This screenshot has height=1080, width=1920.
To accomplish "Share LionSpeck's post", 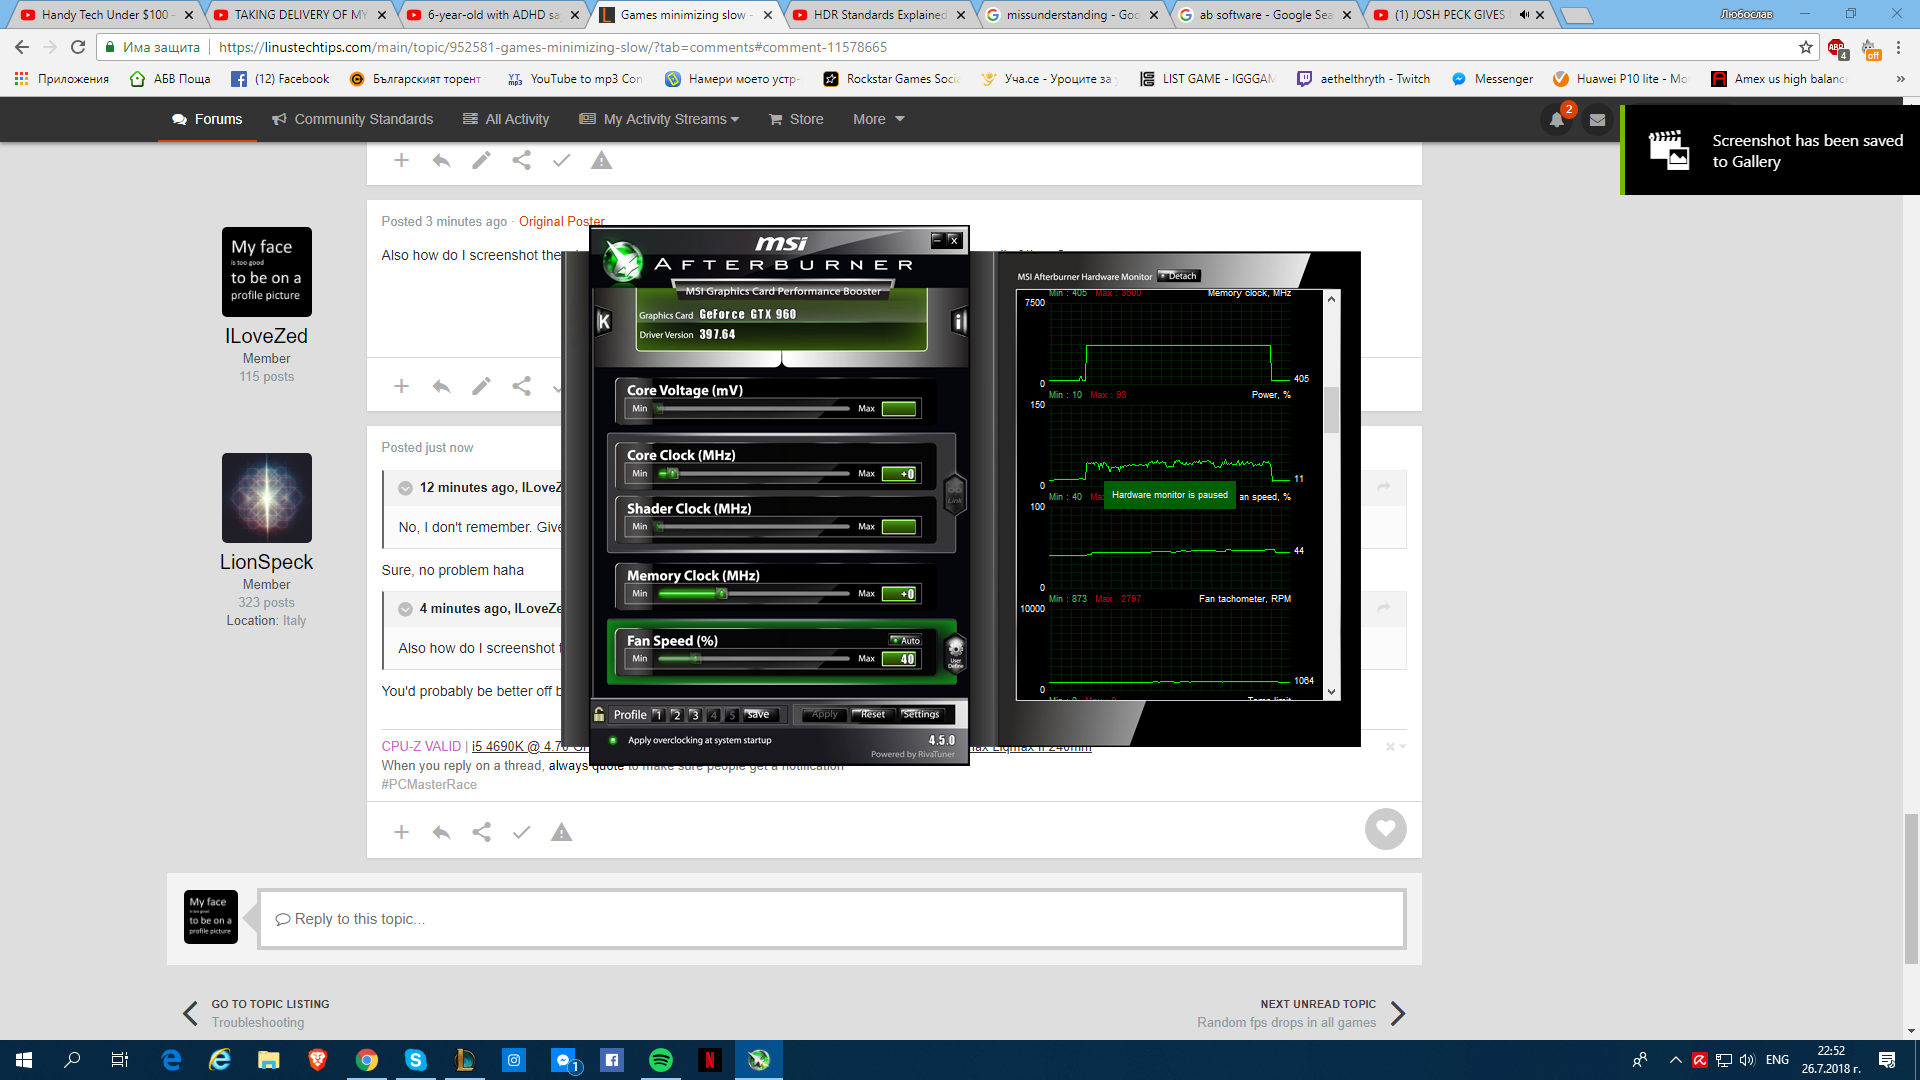I will pyautogui.click(x=481, y=832).
